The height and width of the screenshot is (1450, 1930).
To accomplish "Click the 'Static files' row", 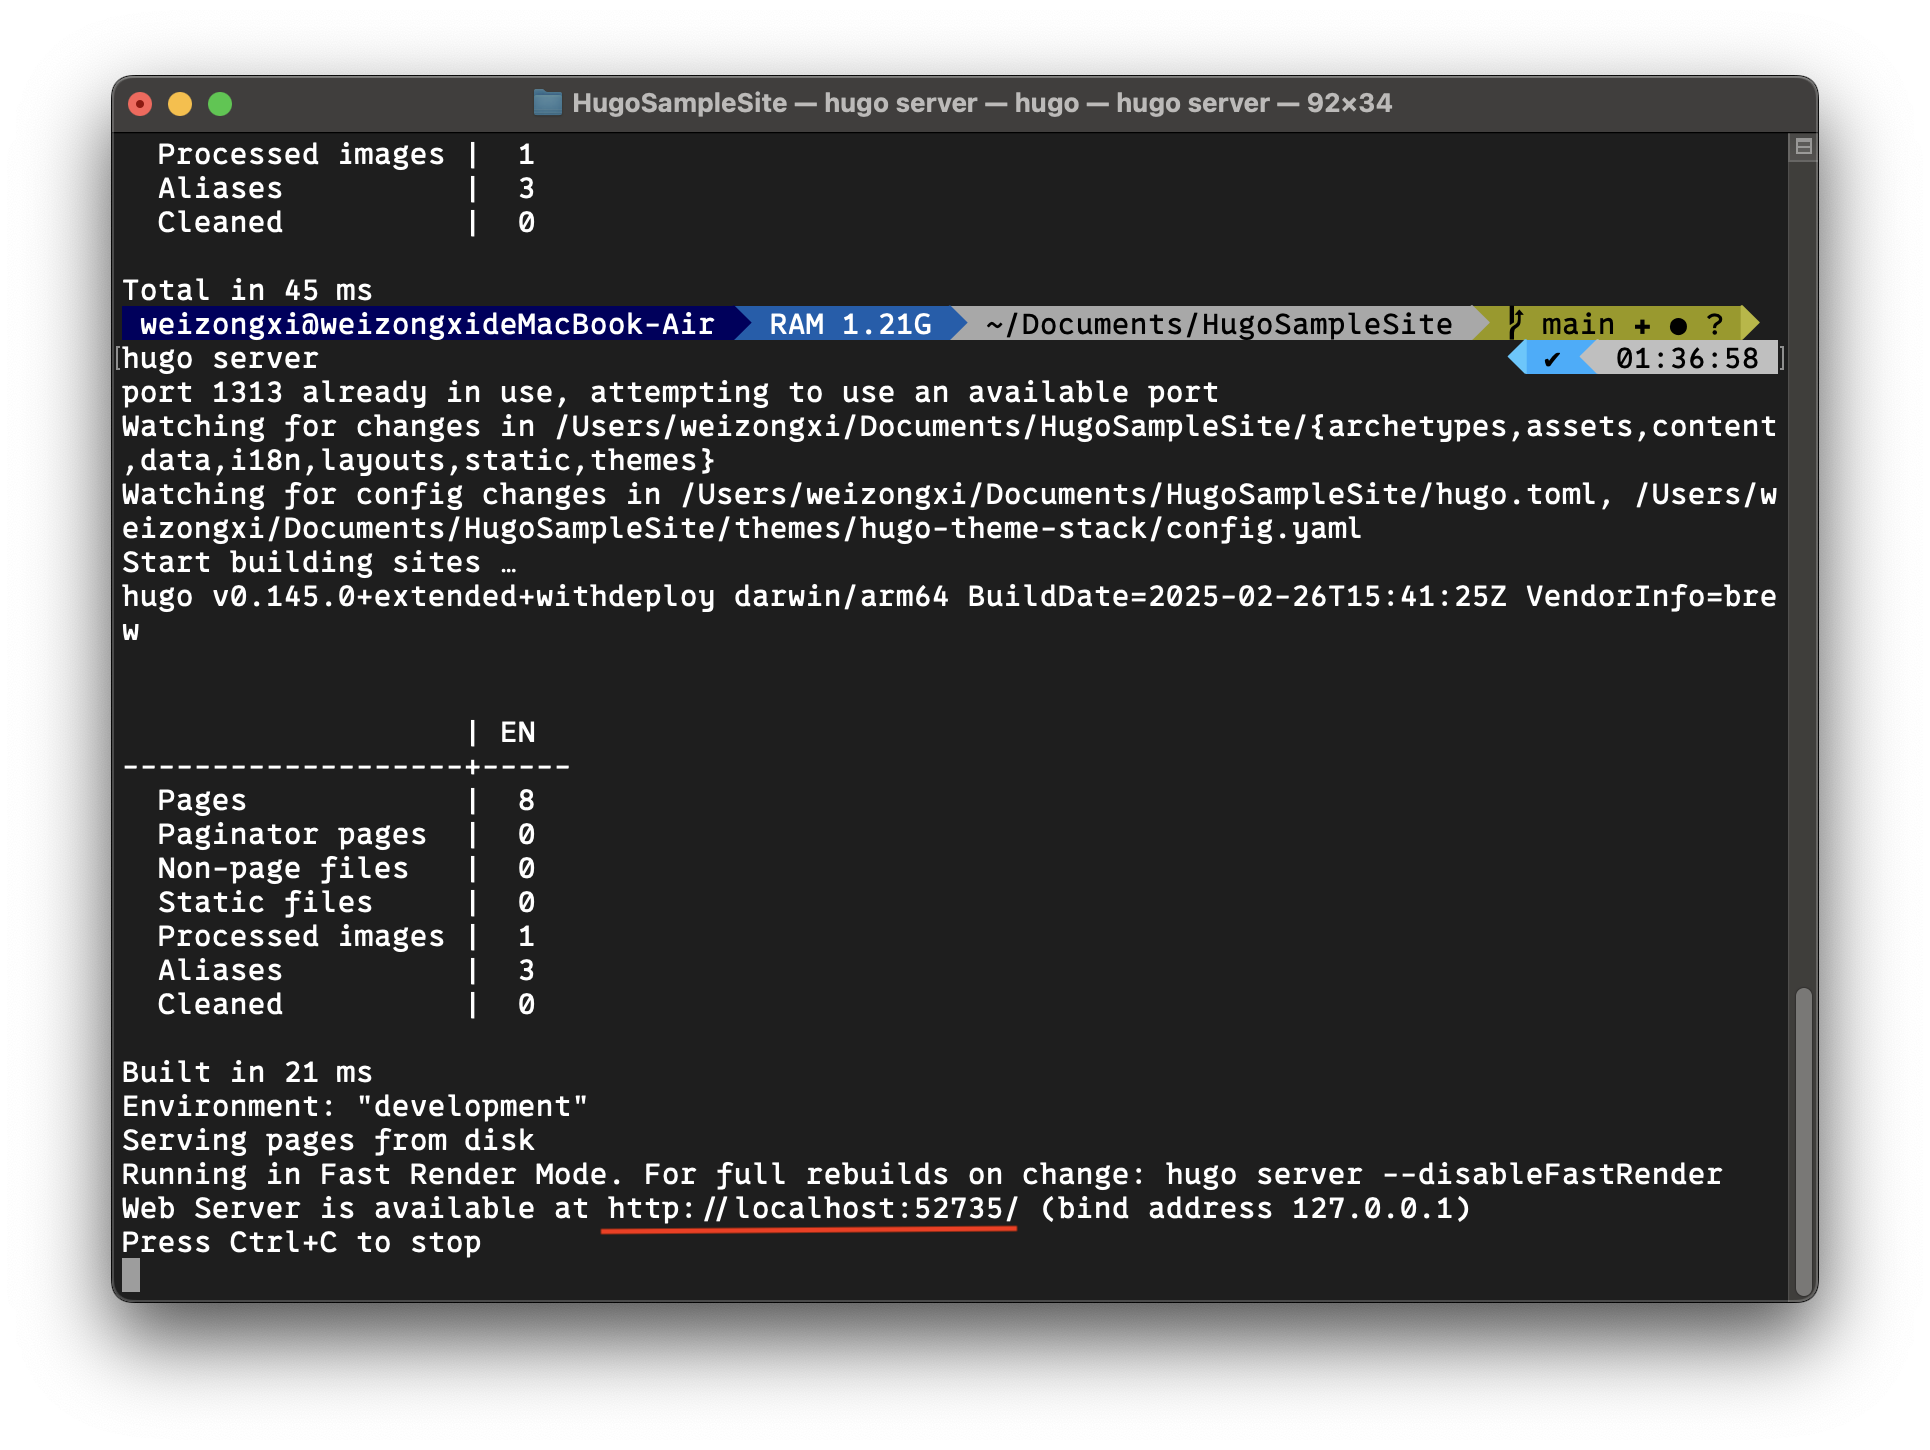I will coord(346,902).
